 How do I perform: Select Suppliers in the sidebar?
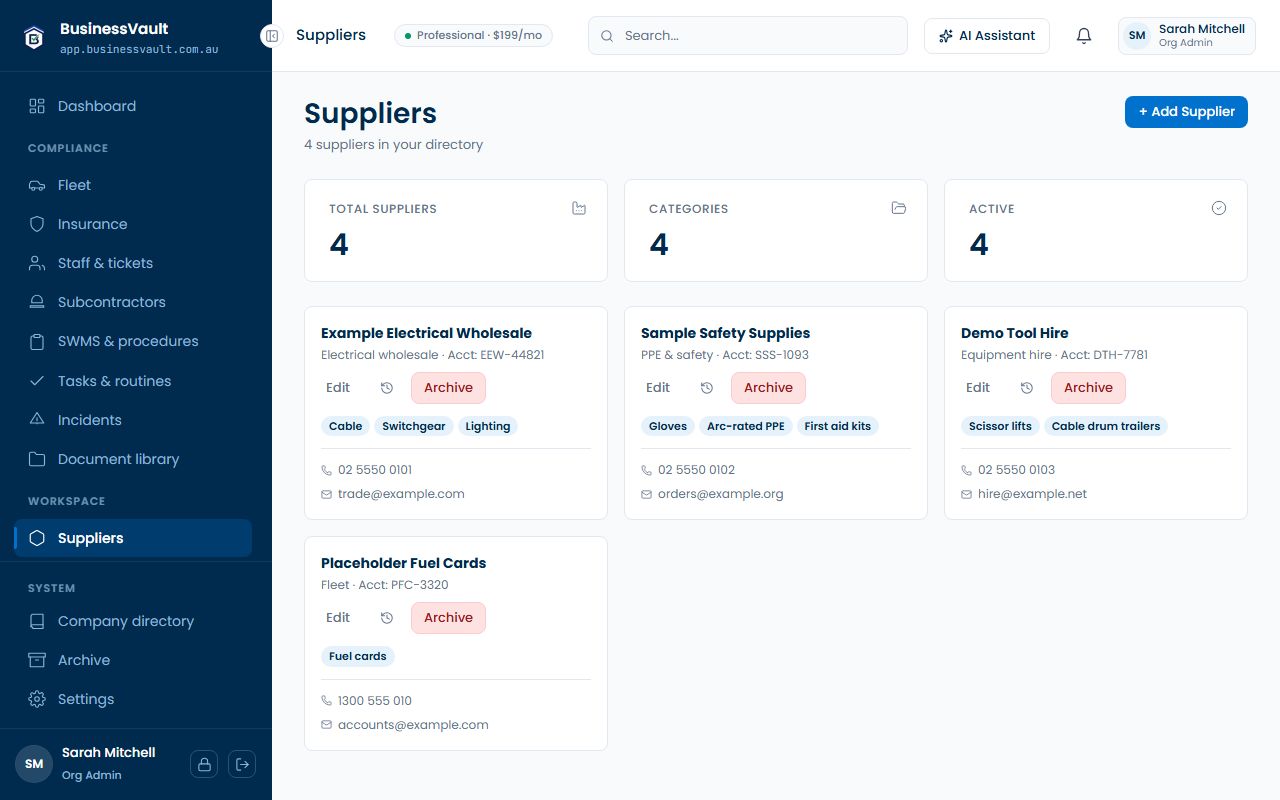pos(133,538)
